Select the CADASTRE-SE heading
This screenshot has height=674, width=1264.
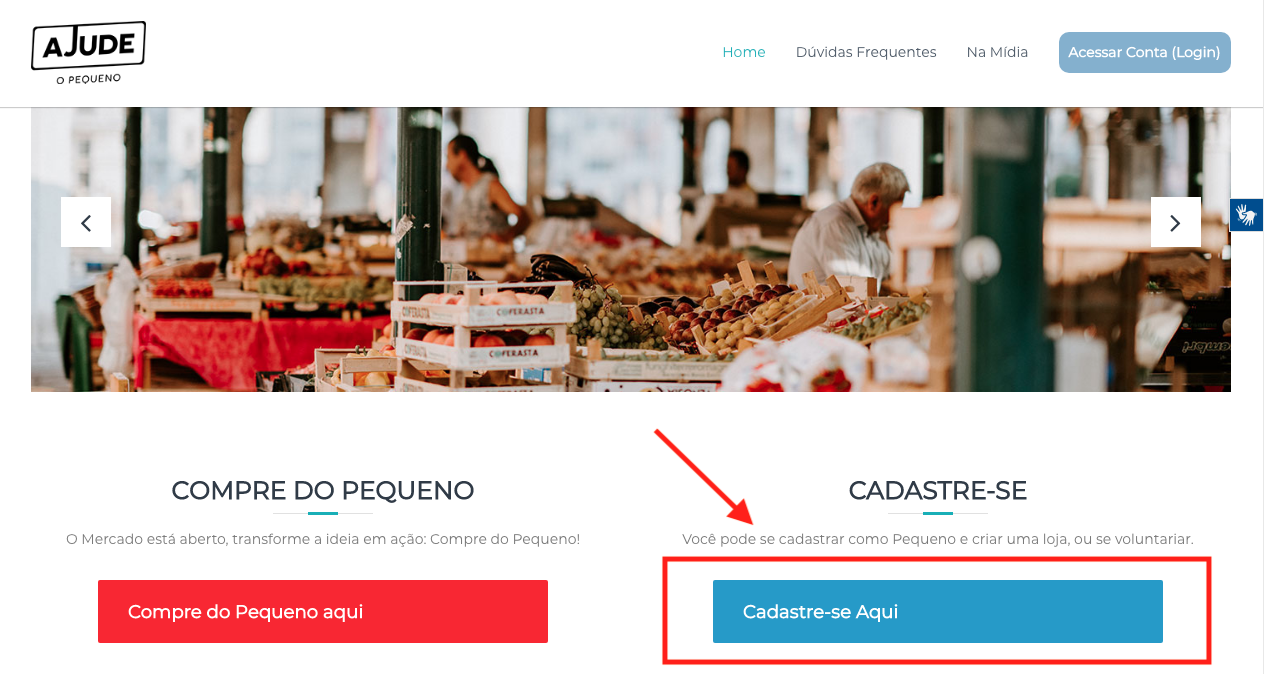click(938, 490)
